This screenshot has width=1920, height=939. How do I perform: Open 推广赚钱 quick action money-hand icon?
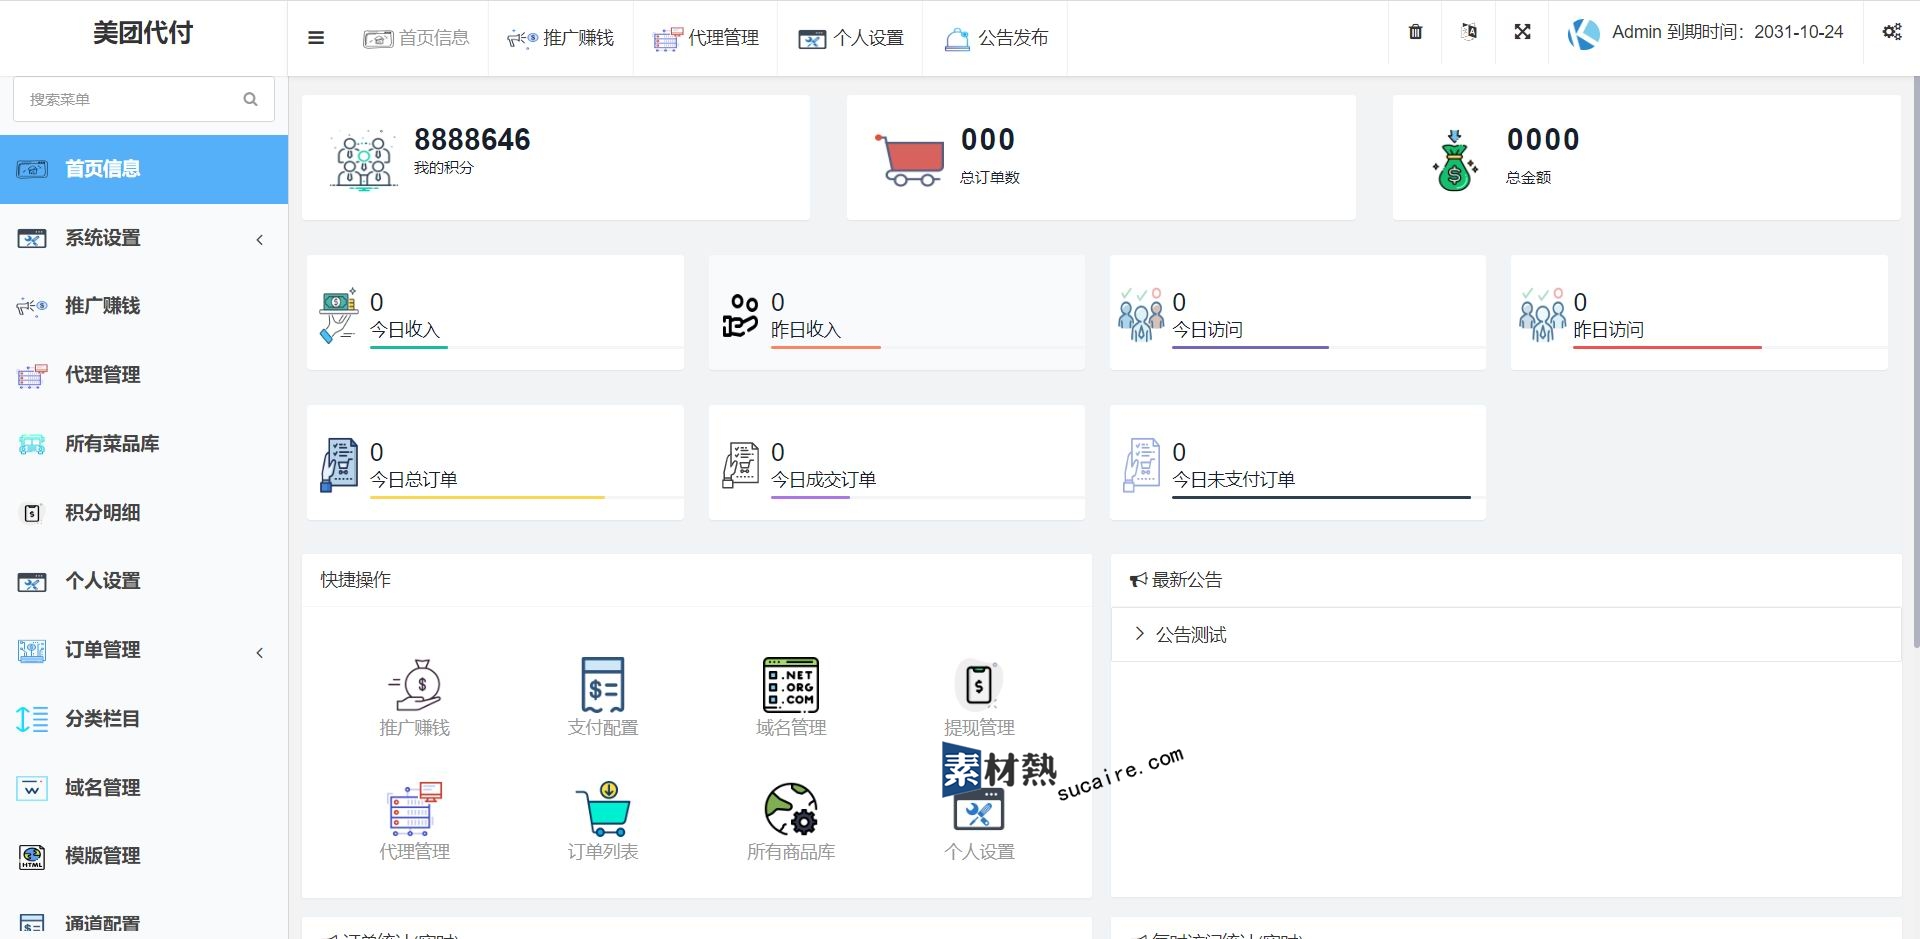(415, 685)
